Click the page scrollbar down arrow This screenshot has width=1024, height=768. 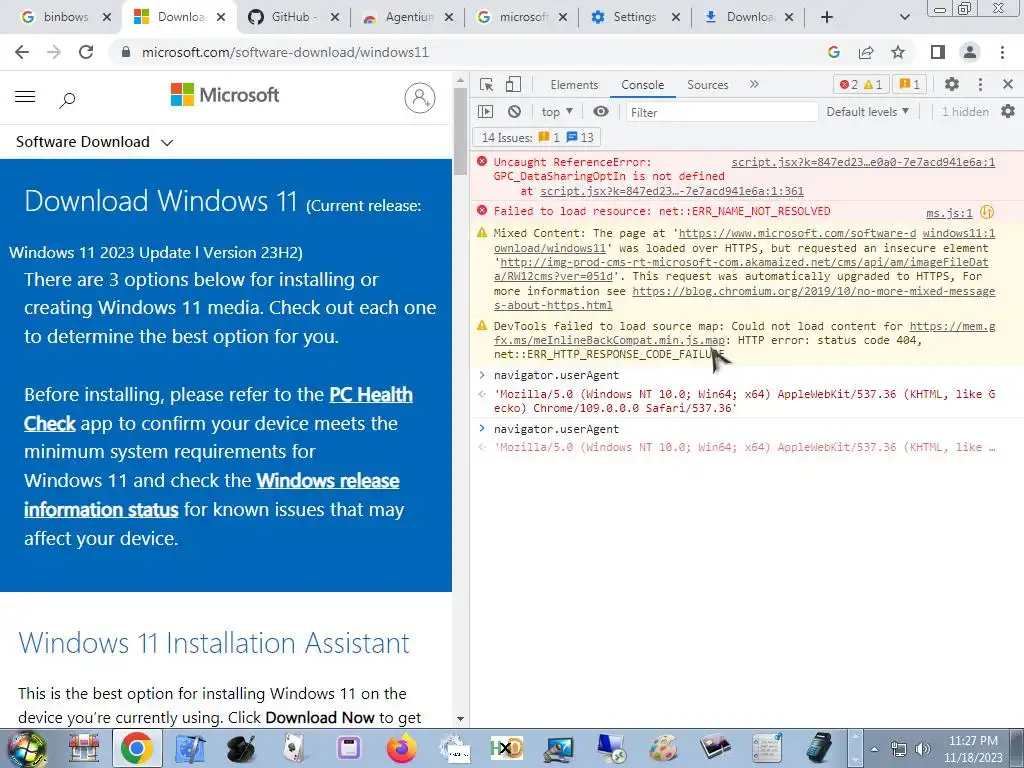[x=460, y=718]
